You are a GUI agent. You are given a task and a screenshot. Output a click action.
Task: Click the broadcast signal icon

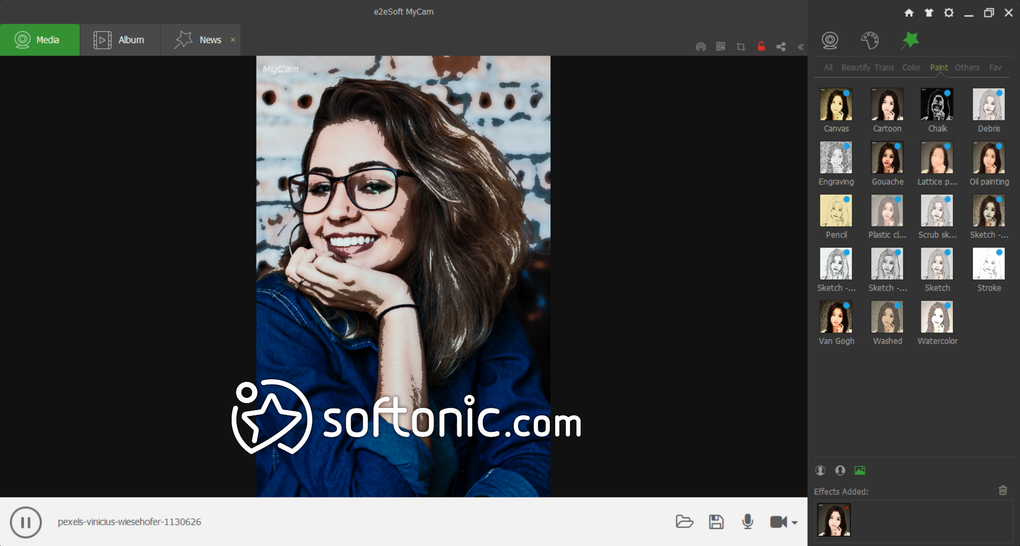(x=701, y=47)
